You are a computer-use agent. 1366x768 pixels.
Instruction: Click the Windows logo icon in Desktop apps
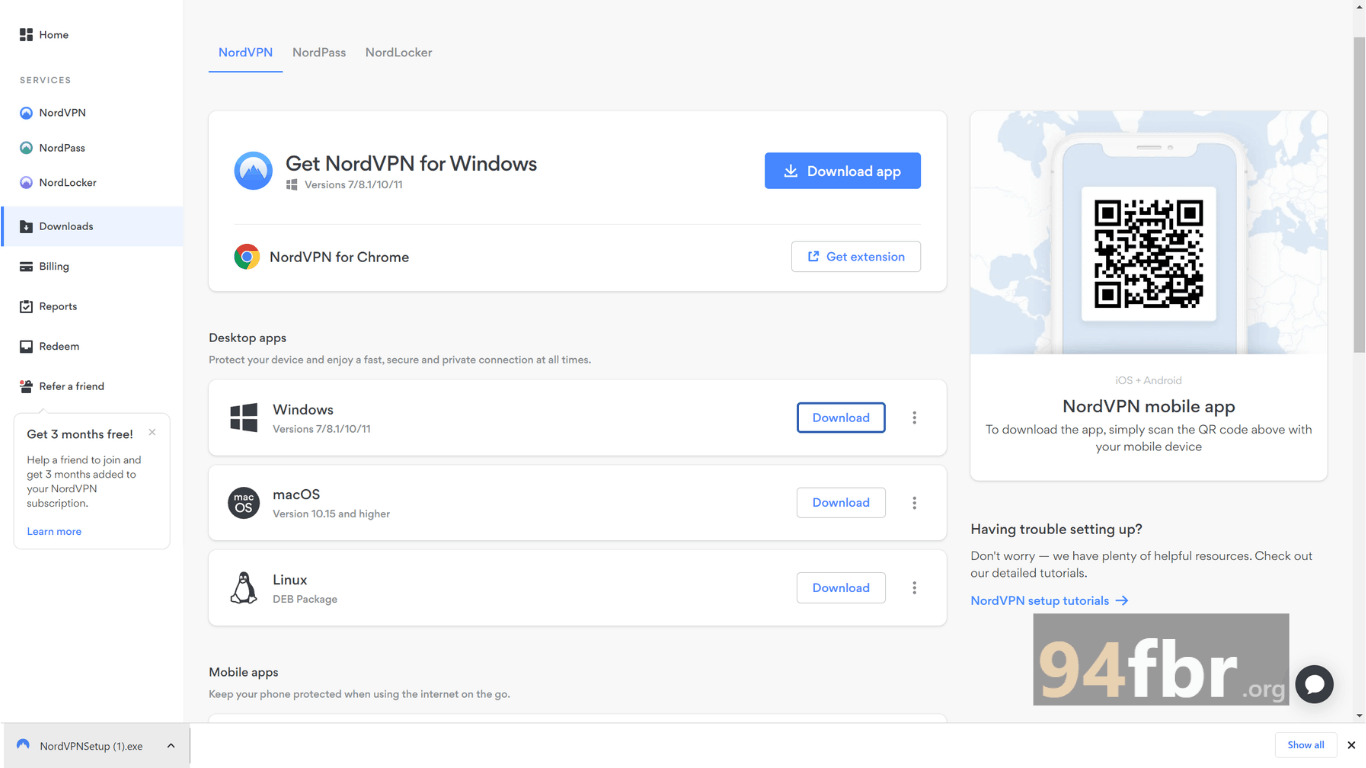[x=244, y=418]
